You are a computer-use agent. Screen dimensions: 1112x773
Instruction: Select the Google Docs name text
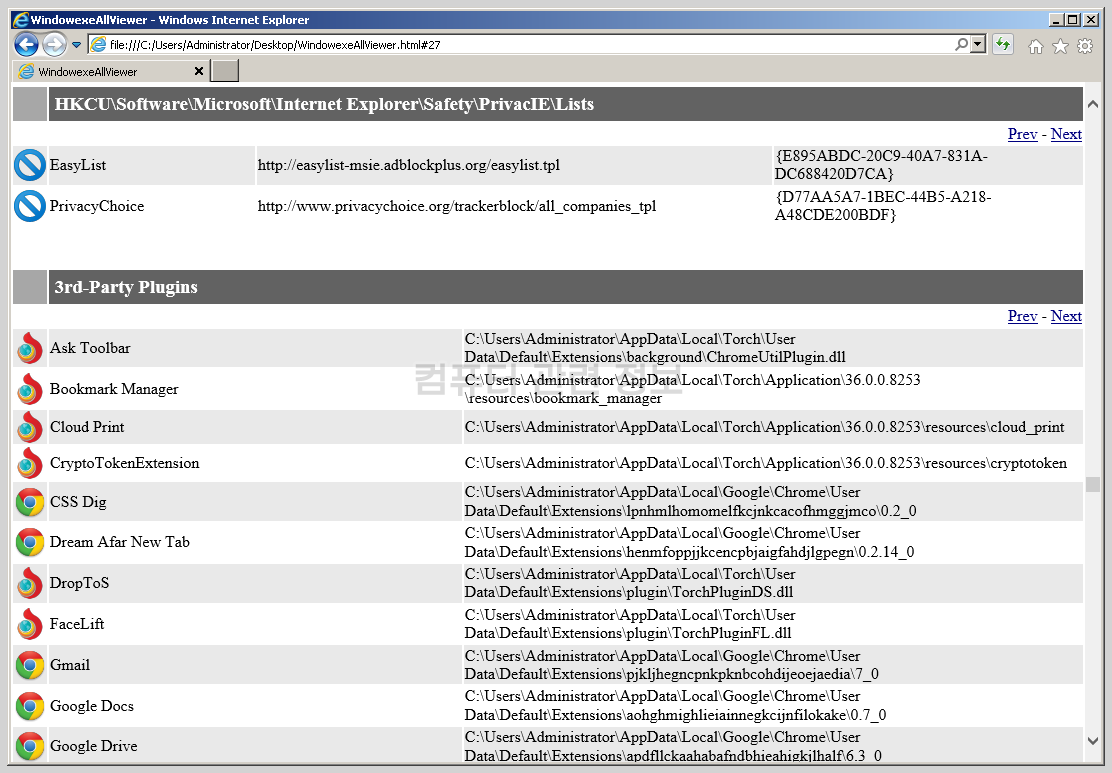91,706
